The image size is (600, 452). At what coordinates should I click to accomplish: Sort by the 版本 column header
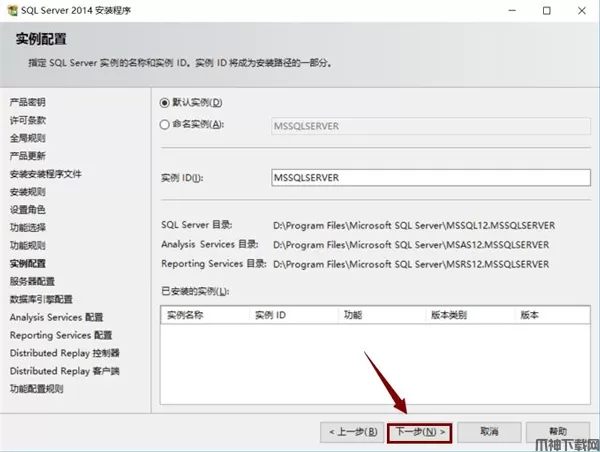552,315
